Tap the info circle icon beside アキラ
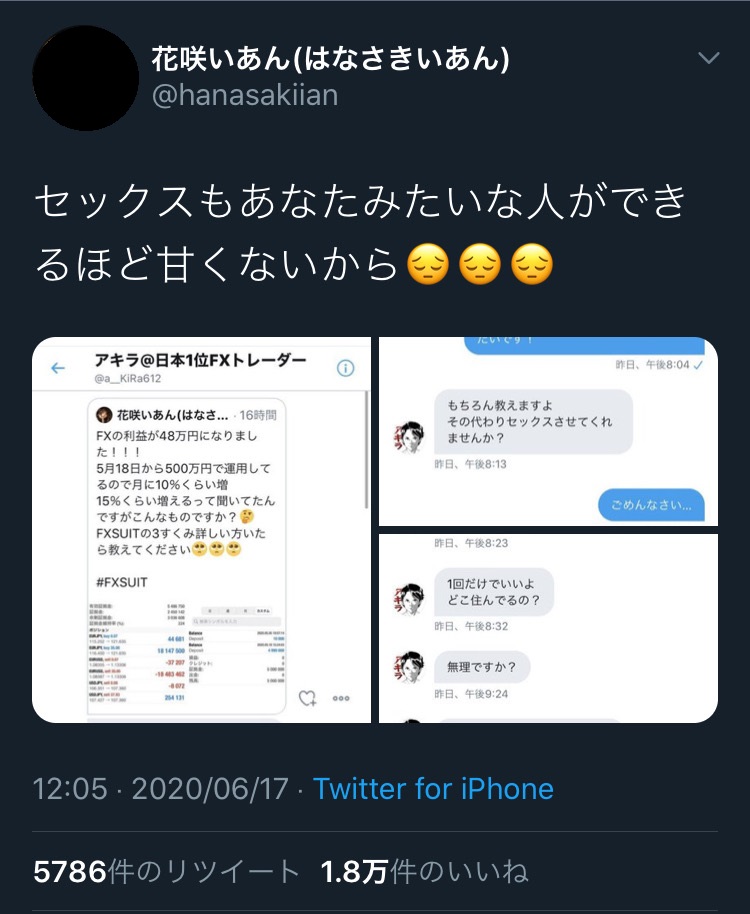The image size is (750, 914). [346, 368]
